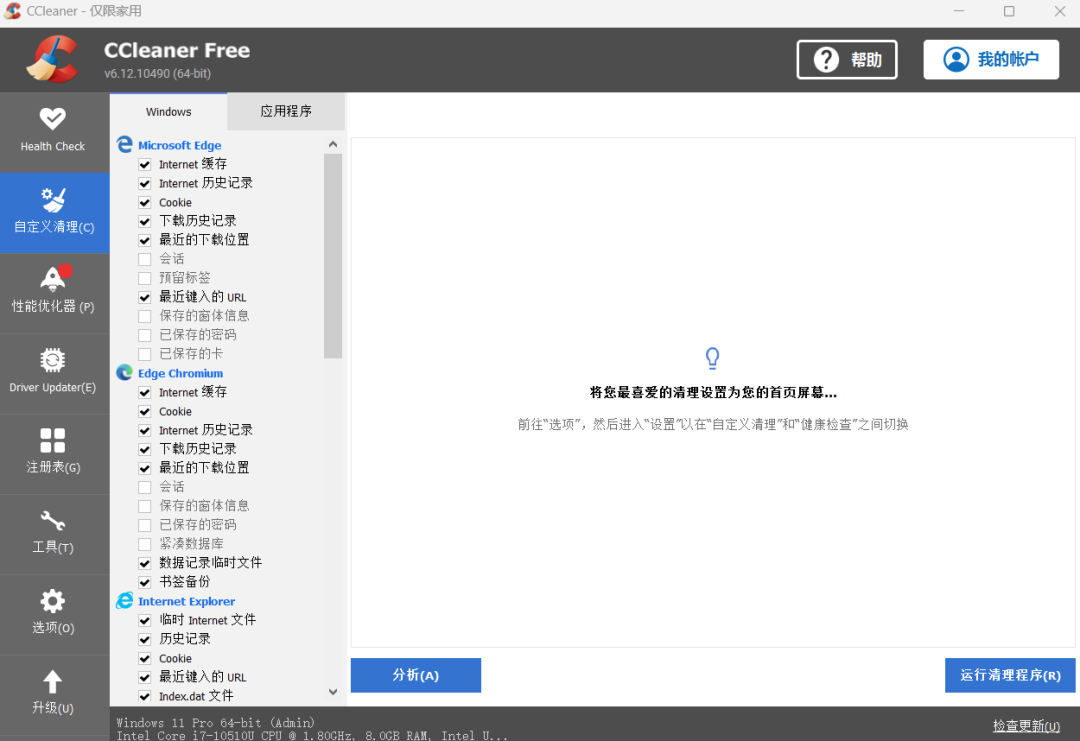This screenshot has height=741, width=1080.
Task: Open the 工具(T) wrench section
Action: pyautogui.click(x=54, y=534)
